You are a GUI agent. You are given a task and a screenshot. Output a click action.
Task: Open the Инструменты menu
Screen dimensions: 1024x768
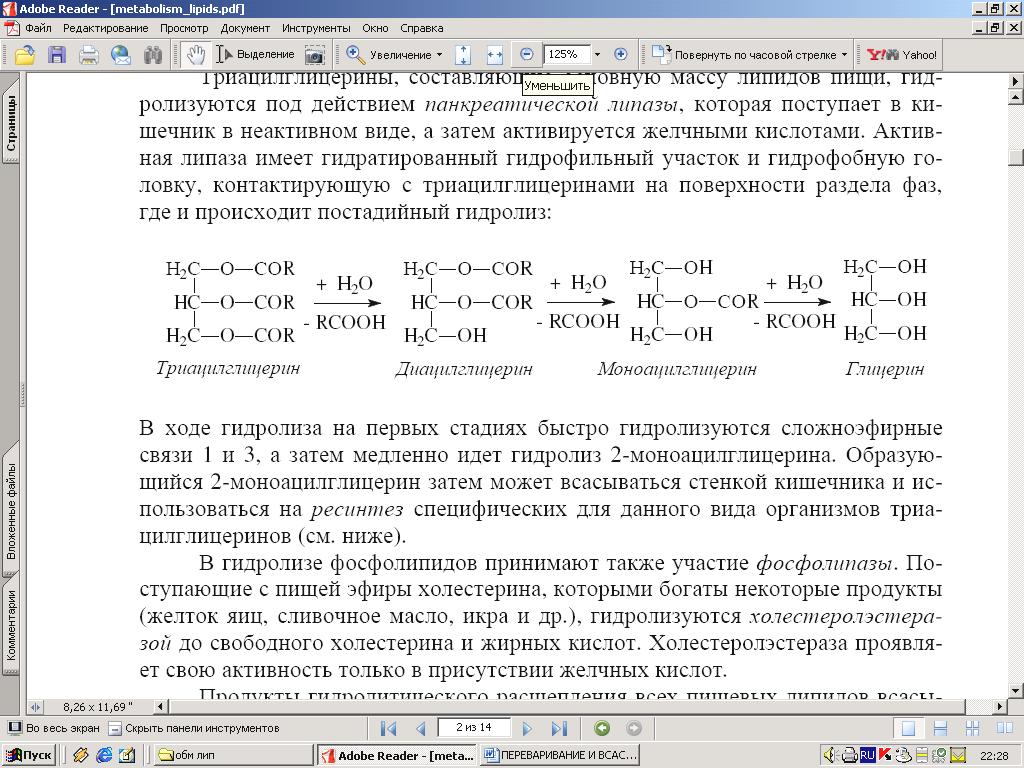[x=316, y=28]
